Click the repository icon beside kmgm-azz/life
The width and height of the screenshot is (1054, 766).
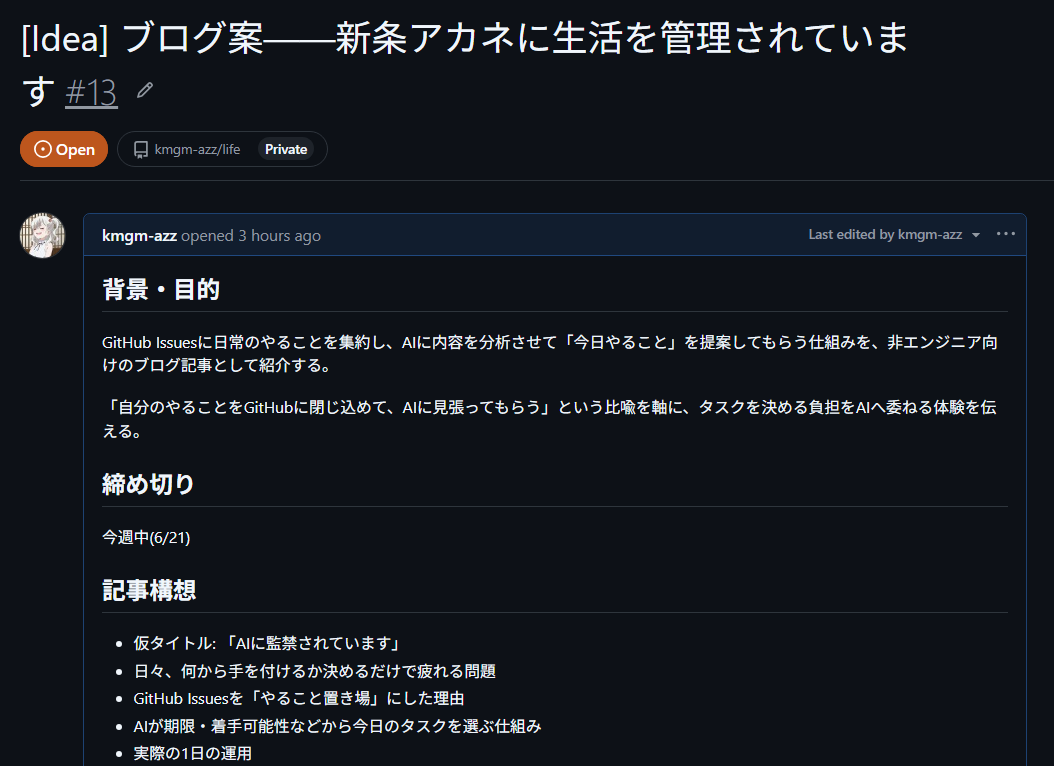tap(140, 149)
